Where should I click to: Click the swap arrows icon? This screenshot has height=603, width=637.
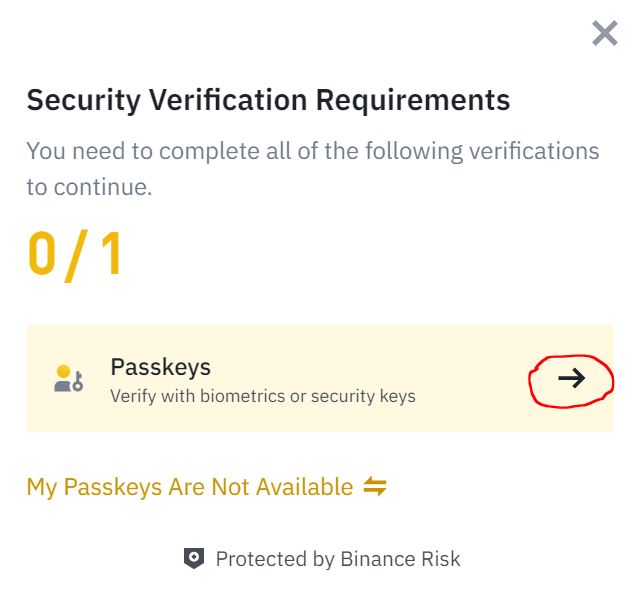(375, 487)
